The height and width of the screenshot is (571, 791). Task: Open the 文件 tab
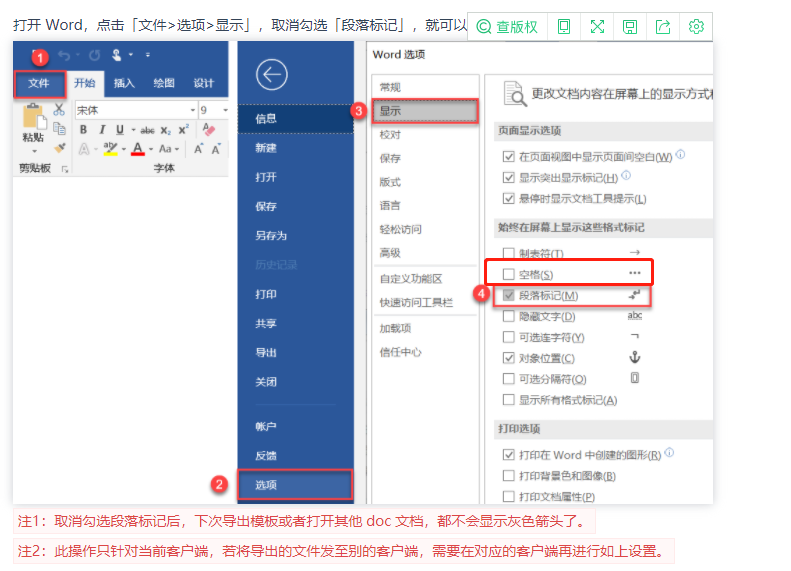pyautogui.click(x=39, y=83)
